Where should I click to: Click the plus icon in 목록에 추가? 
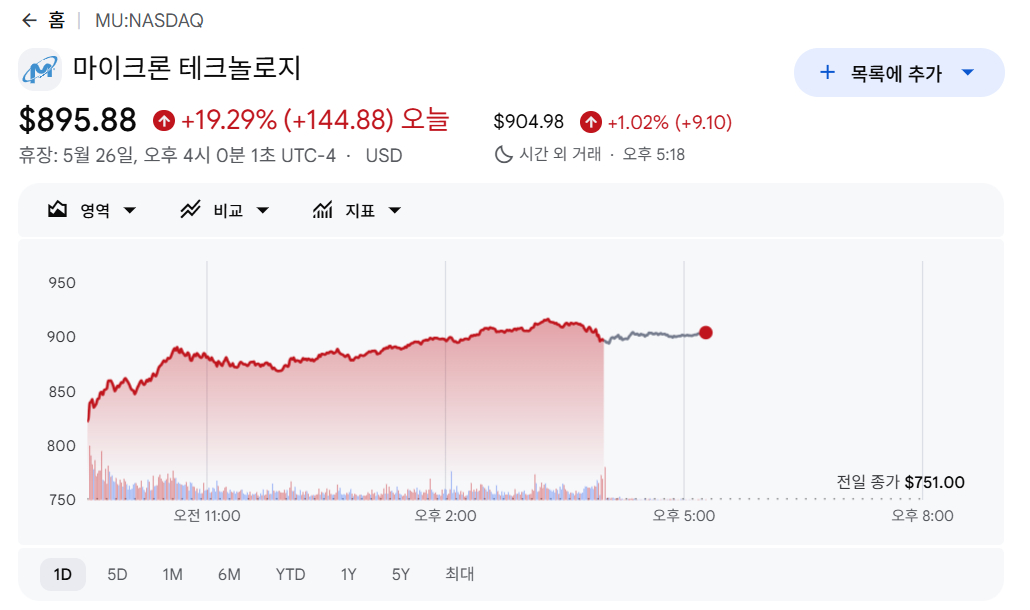click(x=828, y=72)
